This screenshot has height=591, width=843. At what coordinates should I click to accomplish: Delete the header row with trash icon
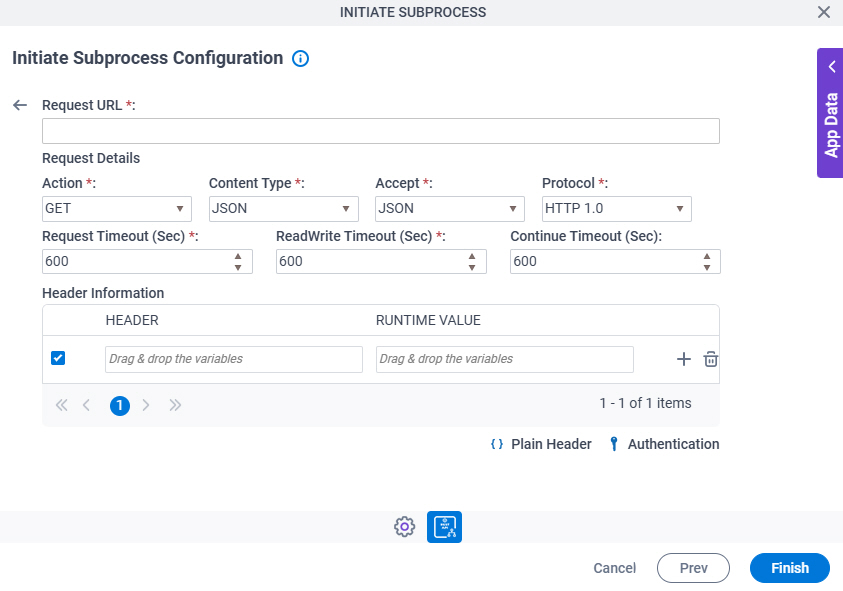(x=711, y=359)
